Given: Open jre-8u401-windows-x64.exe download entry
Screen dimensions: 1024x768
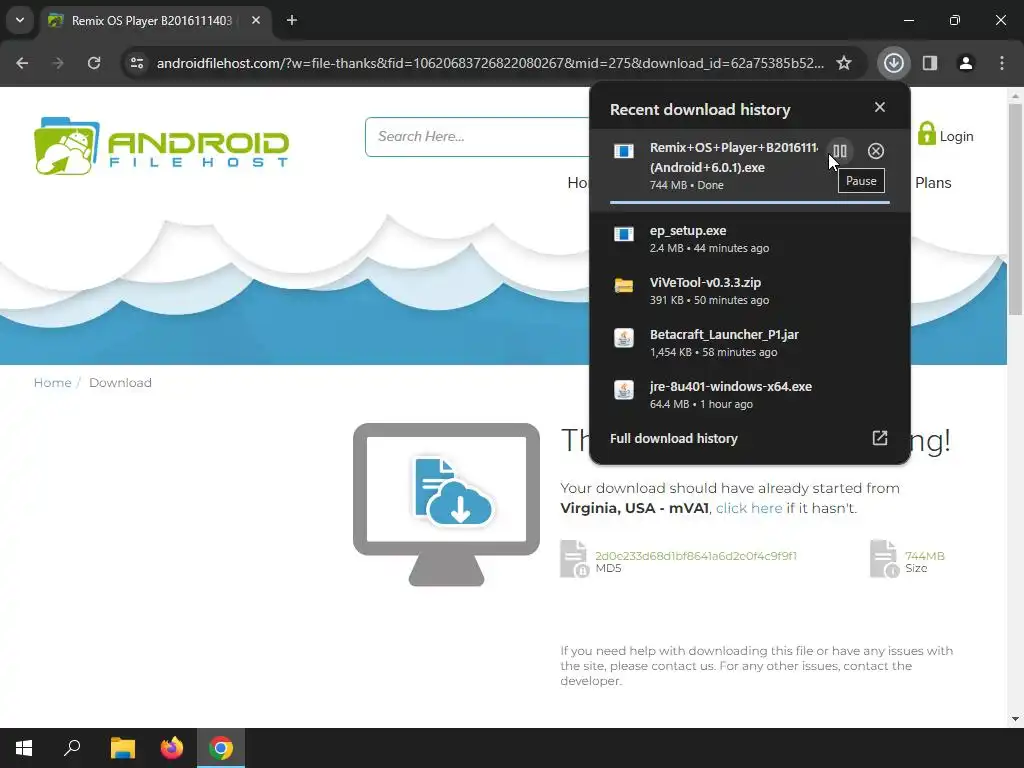Looking at the screenshot, I should point(750,394).
